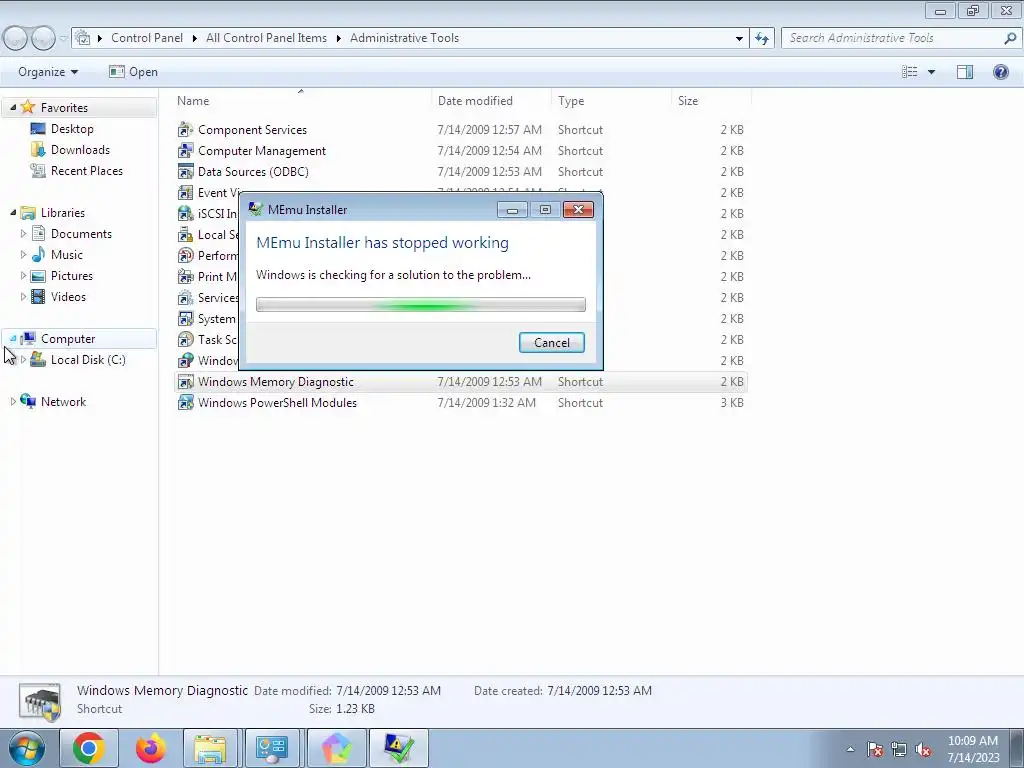This screenshot has height=768, width=1024.
Task: Cancel the MEmu Installer error dialog
Action: (552, 342)
